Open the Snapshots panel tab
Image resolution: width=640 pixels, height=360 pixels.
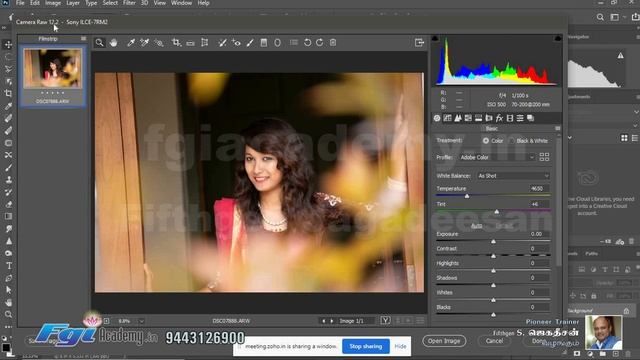(531, 118)
